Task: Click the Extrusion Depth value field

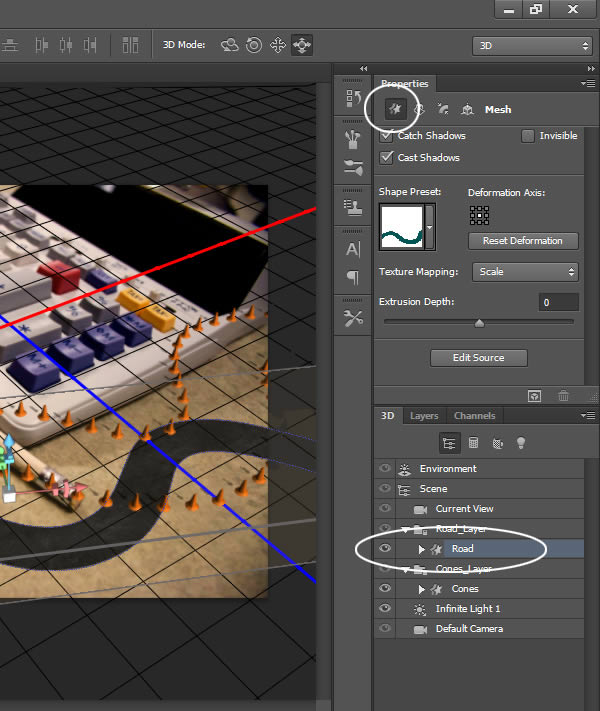Action: (558, 302)
